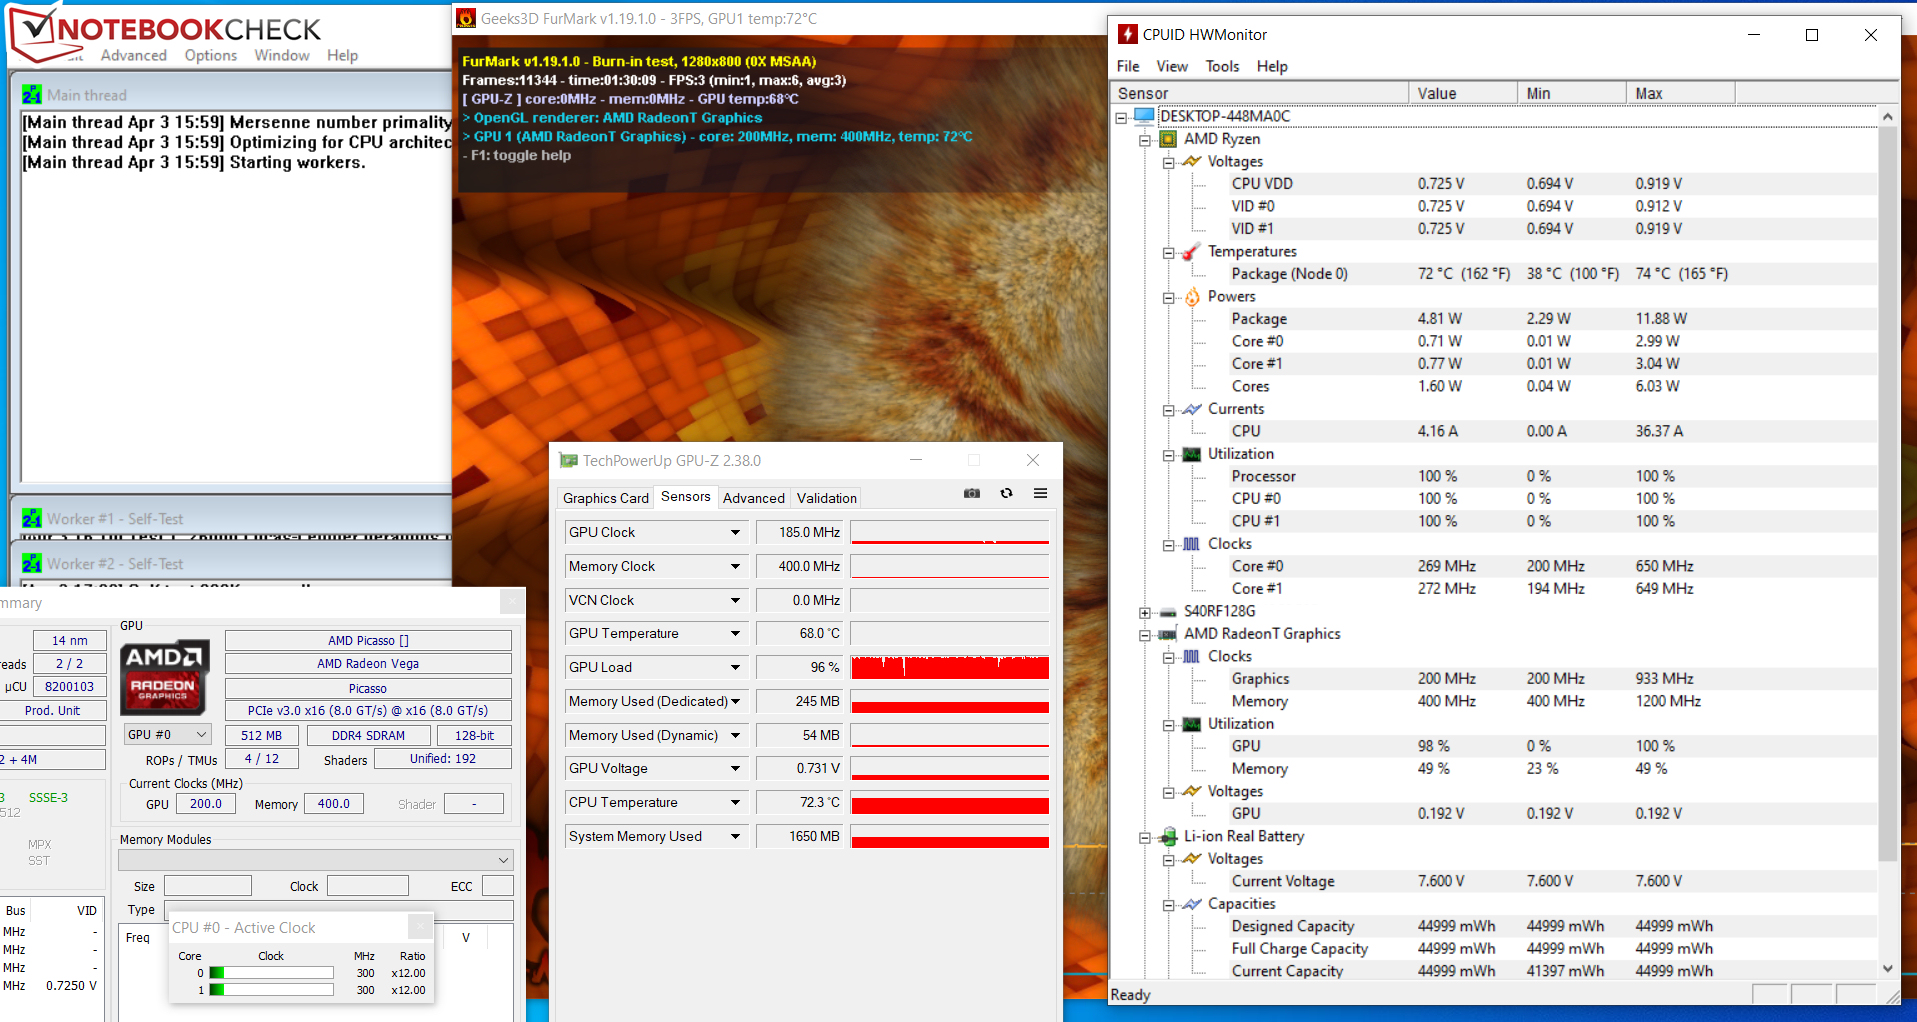Viewport: 1917px width, 1022px height.
Task: Open the GPU #0 selector dropdown
Action: coord(167,735)
